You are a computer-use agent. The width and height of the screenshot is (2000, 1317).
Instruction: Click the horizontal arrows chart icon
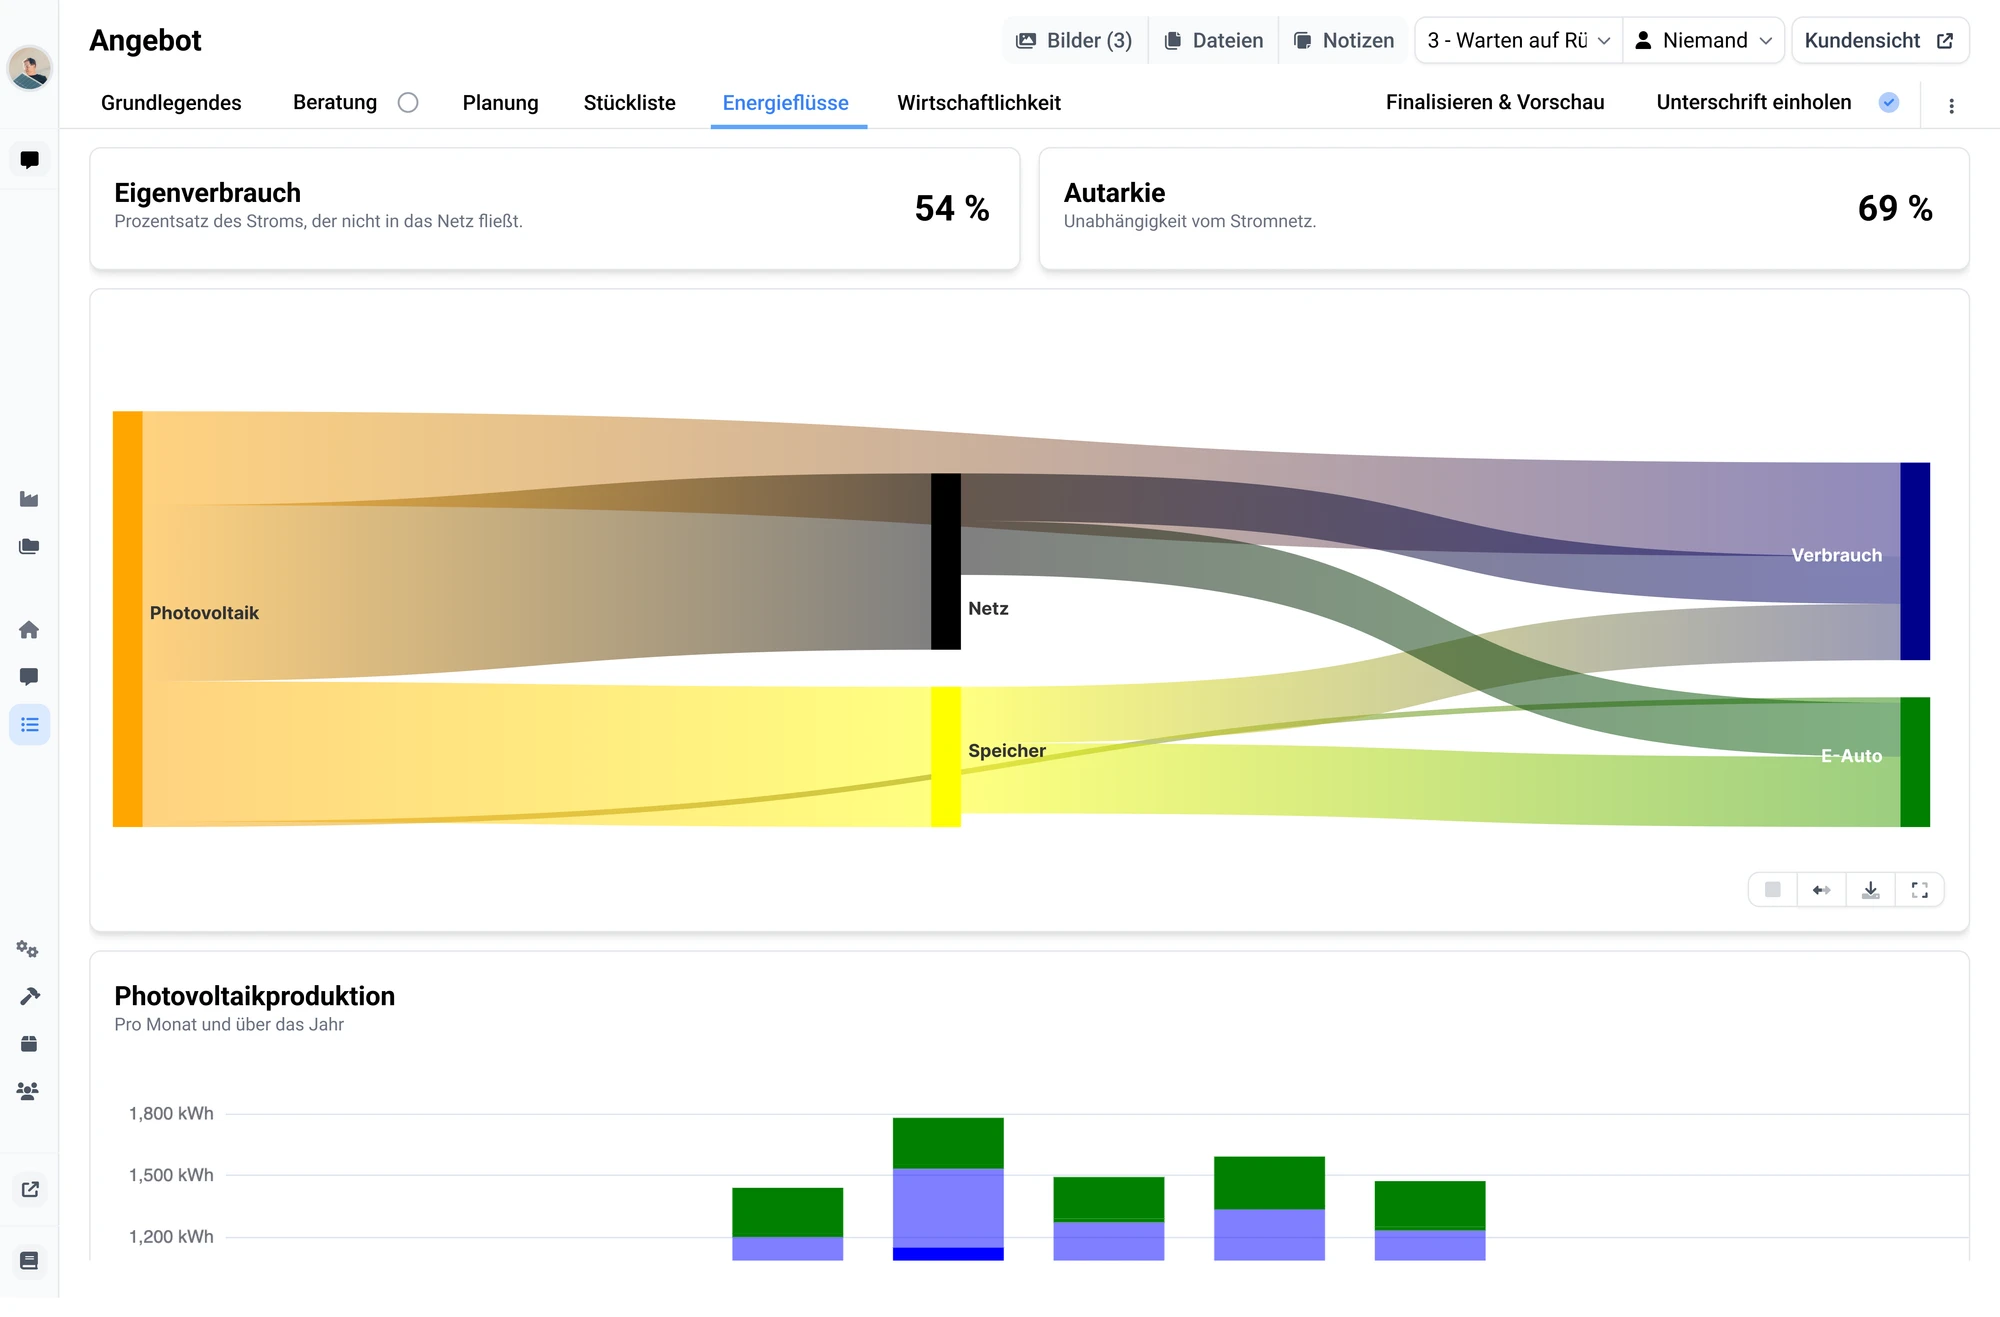click(x=1821, y=889)
